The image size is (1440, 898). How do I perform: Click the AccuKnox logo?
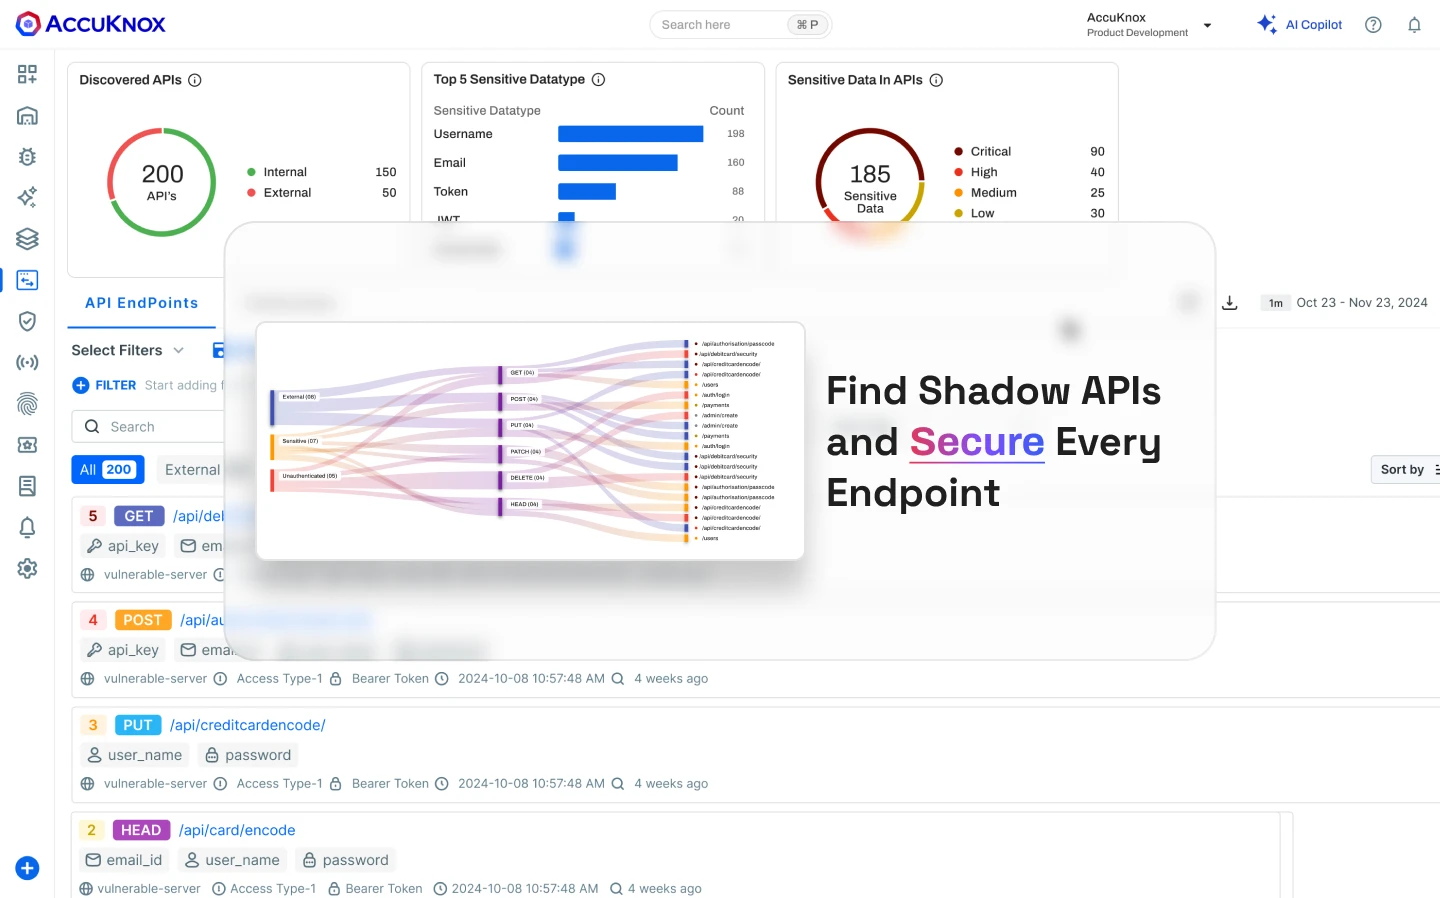tap(90, 24)
